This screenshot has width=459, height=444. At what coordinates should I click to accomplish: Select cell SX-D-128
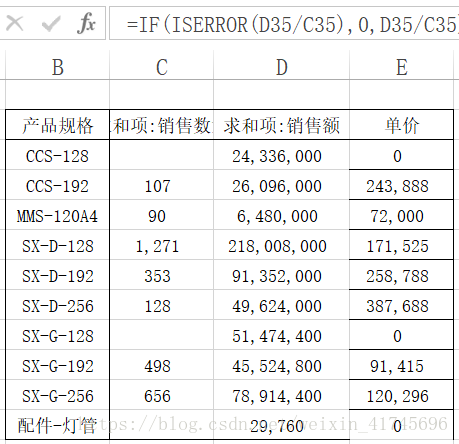click(x=57, y=245)
